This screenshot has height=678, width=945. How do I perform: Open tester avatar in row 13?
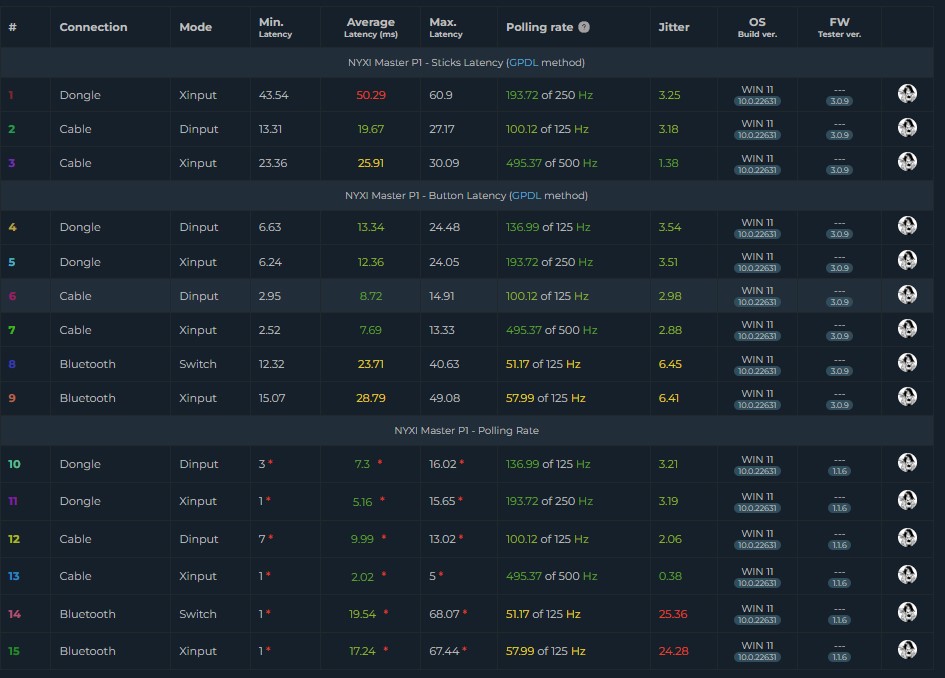[907, 574]
